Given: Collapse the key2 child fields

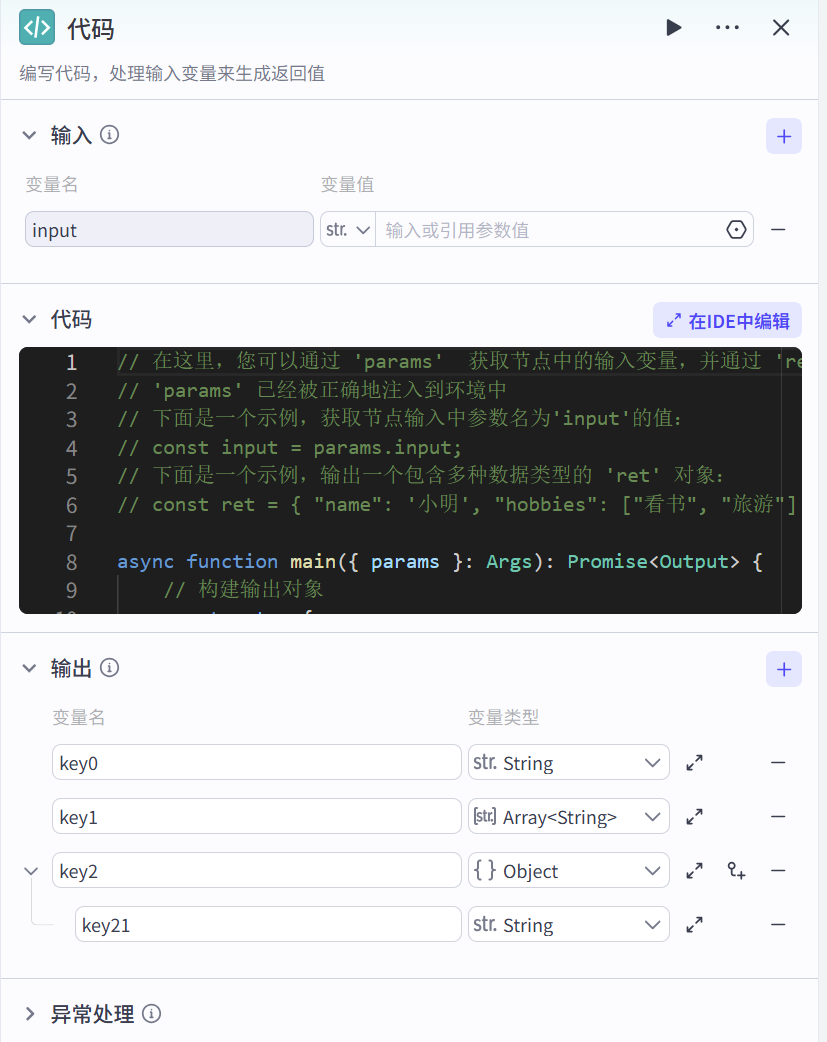Looking at the screenshot, I should pos(29,871).
